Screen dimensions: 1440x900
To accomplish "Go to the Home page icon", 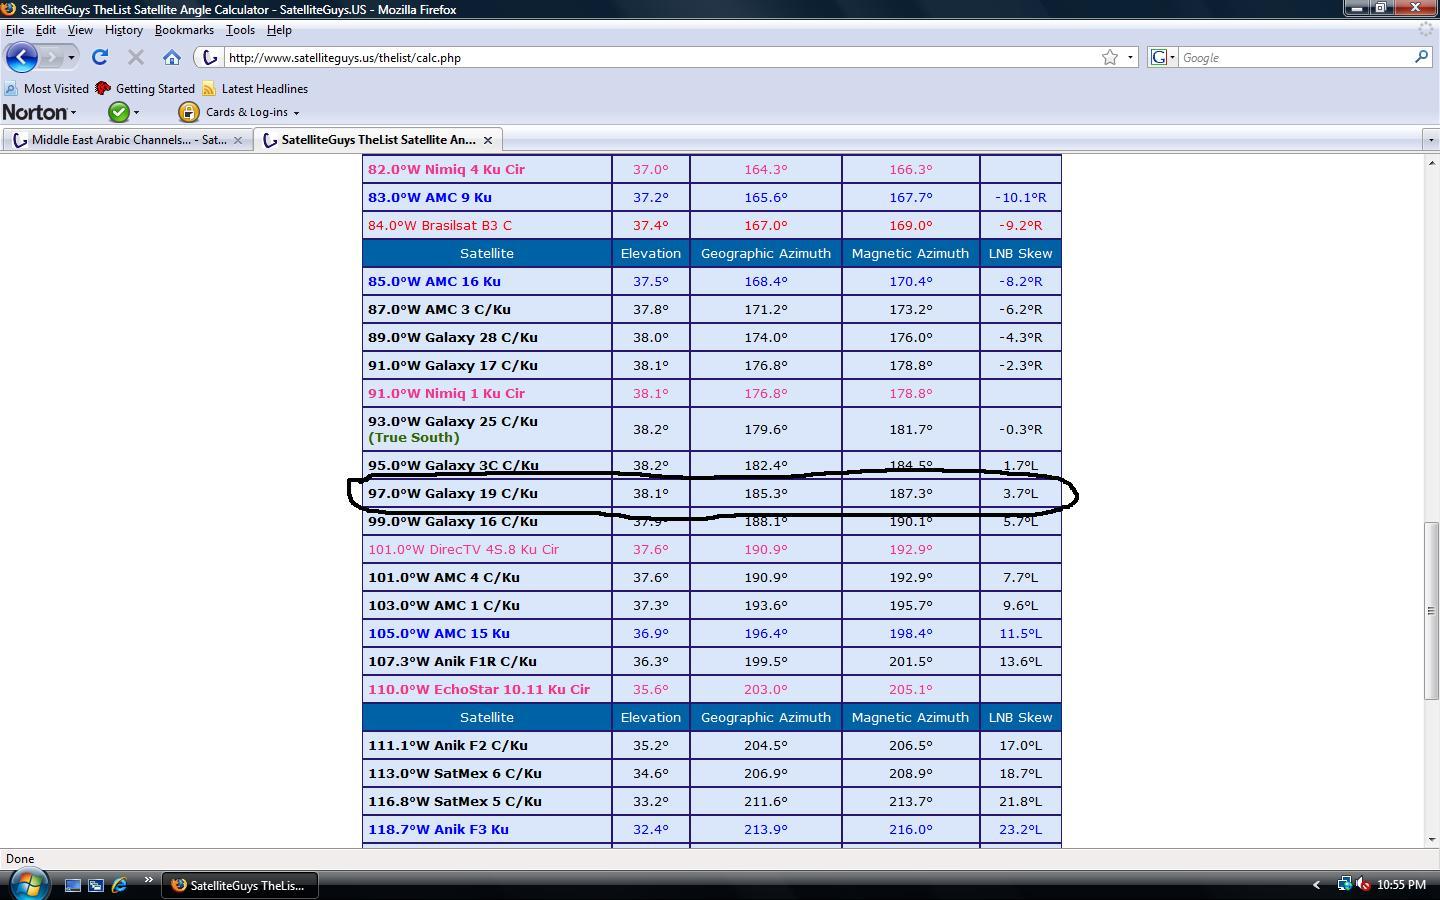I will [x=172, y=57].
